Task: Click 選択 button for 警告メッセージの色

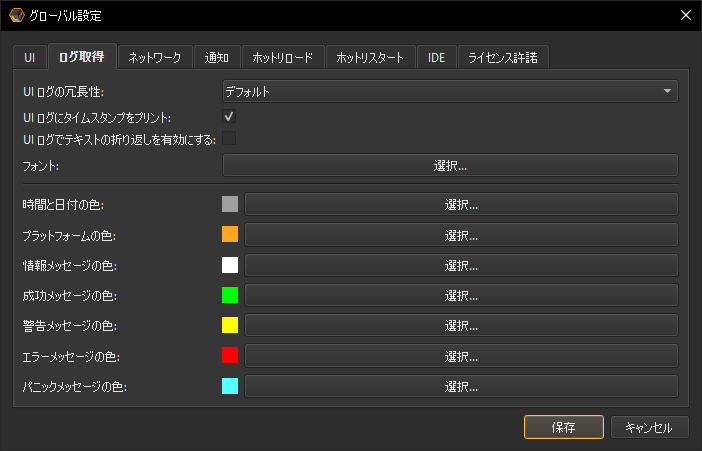Action: click(x=461, y=326)
